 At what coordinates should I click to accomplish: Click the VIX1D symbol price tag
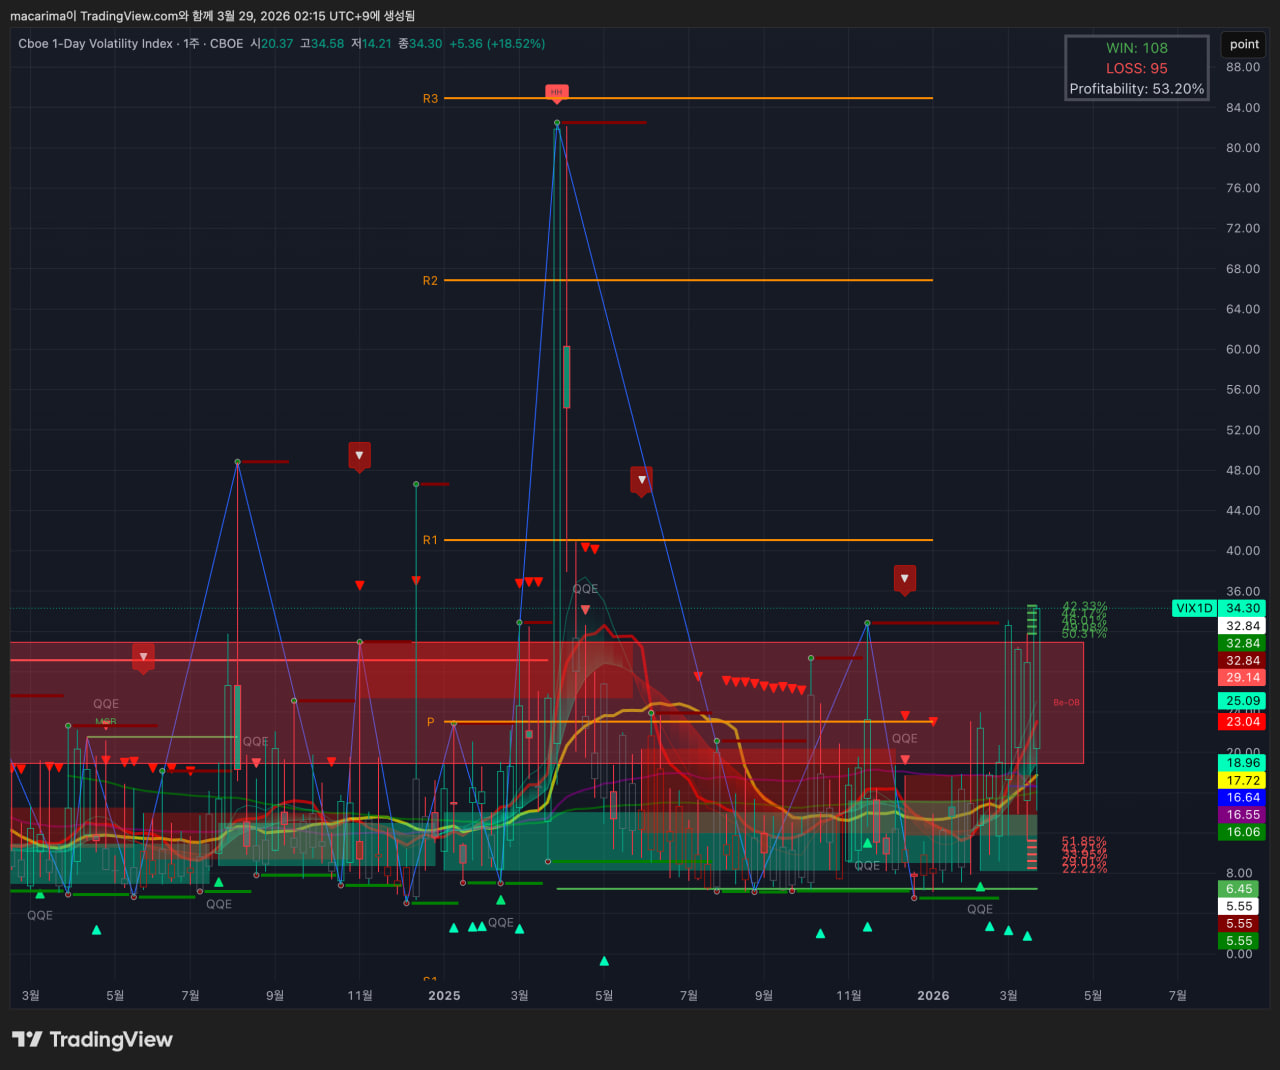1194,608
